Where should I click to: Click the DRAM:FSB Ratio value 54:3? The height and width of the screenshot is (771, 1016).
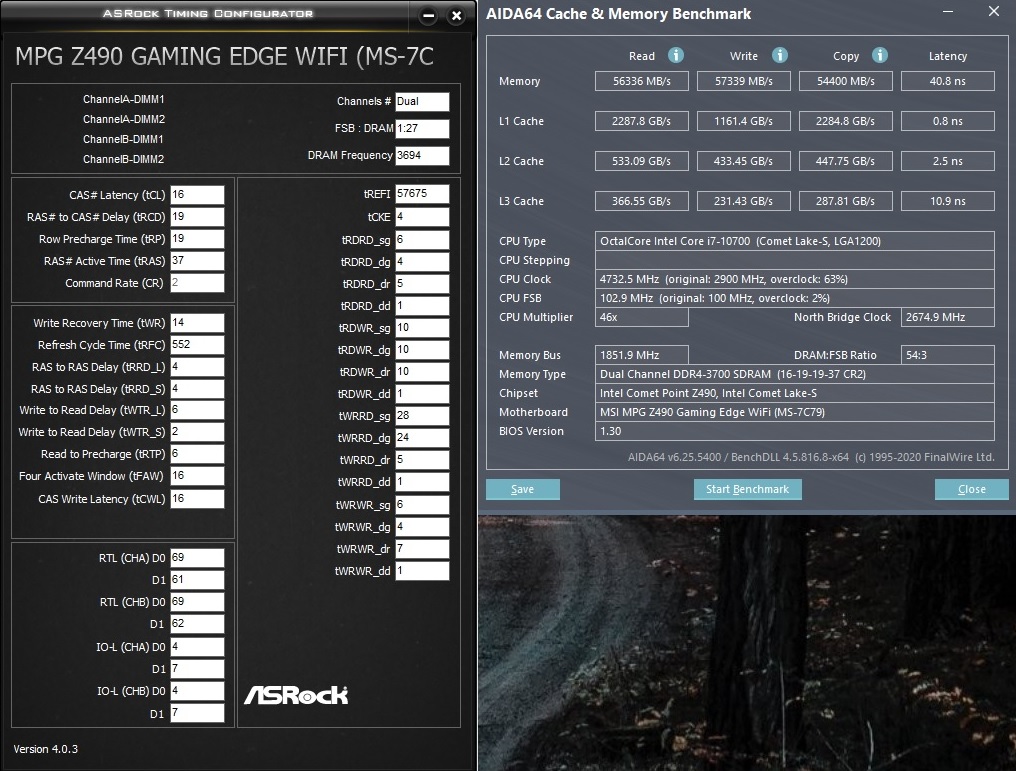tap(947, 355)
